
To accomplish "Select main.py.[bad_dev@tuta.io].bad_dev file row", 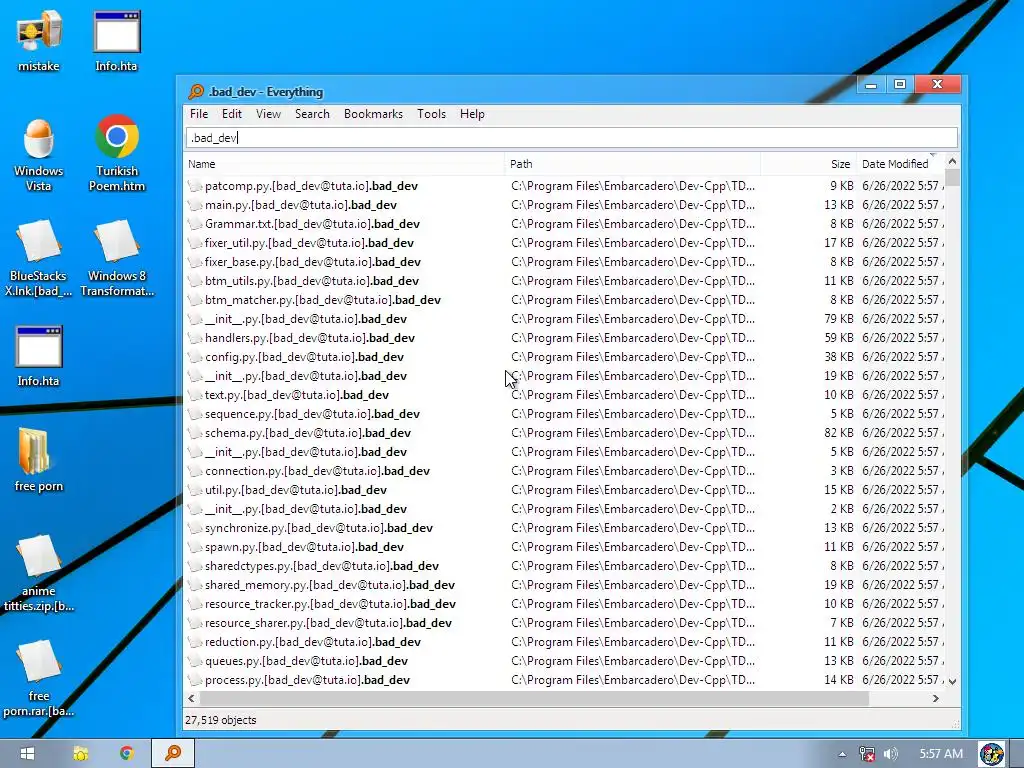I will point(564,205).
